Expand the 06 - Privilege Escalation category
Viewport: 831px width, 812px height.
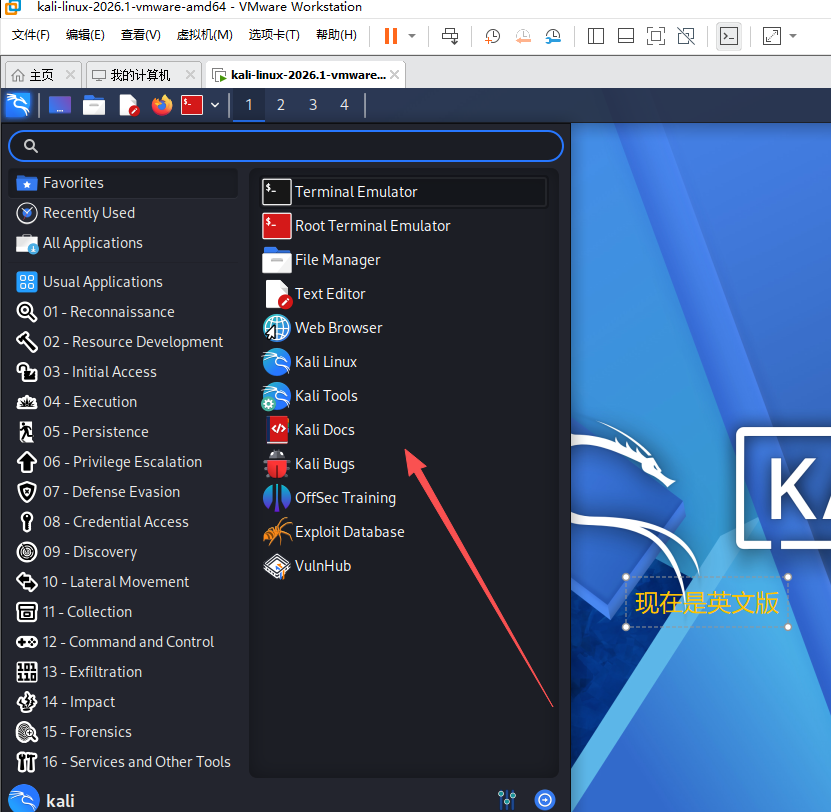pyautogui.click(x=122, y=462)
